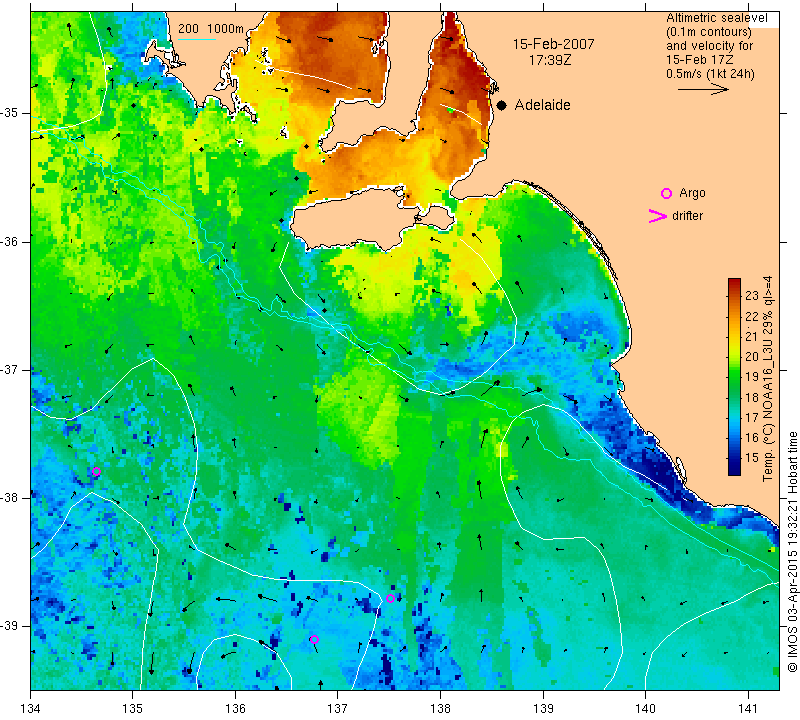Viewport: 800px width, 720px height.
Task: Click yellow section of colour bar near 21
Action: pyautogui.click(x=734, y=336)
